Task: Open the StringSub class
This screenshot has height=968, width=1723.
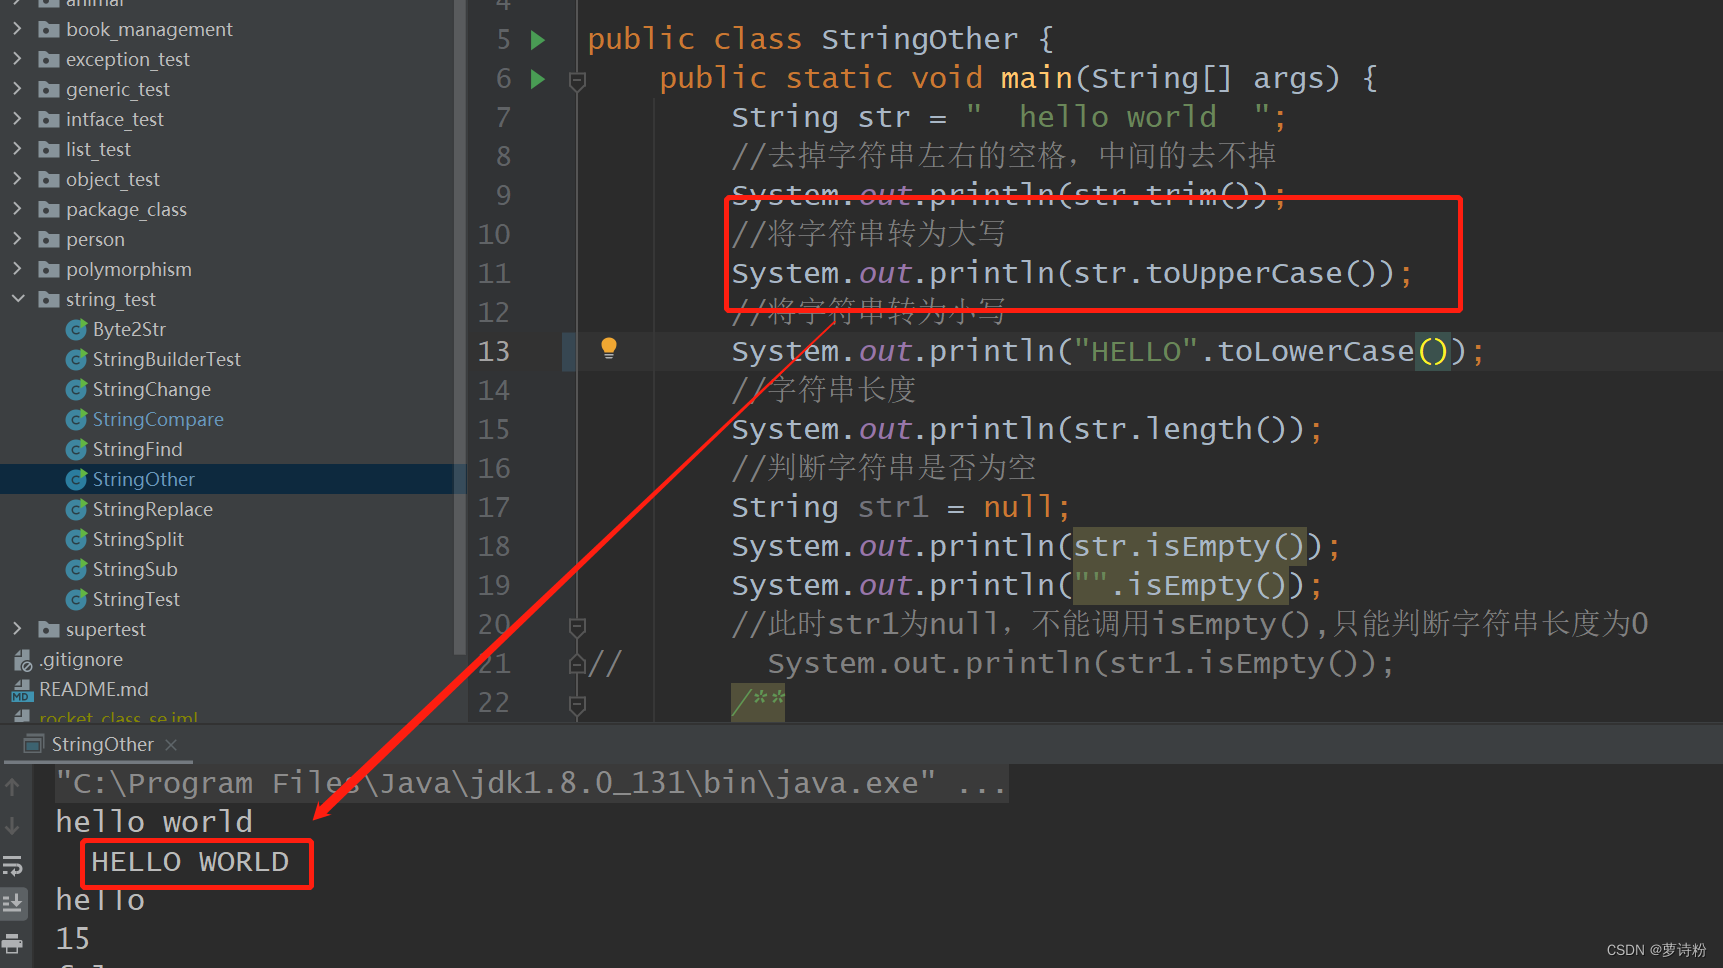Action: pyautogui.click(x=135, y=569)
